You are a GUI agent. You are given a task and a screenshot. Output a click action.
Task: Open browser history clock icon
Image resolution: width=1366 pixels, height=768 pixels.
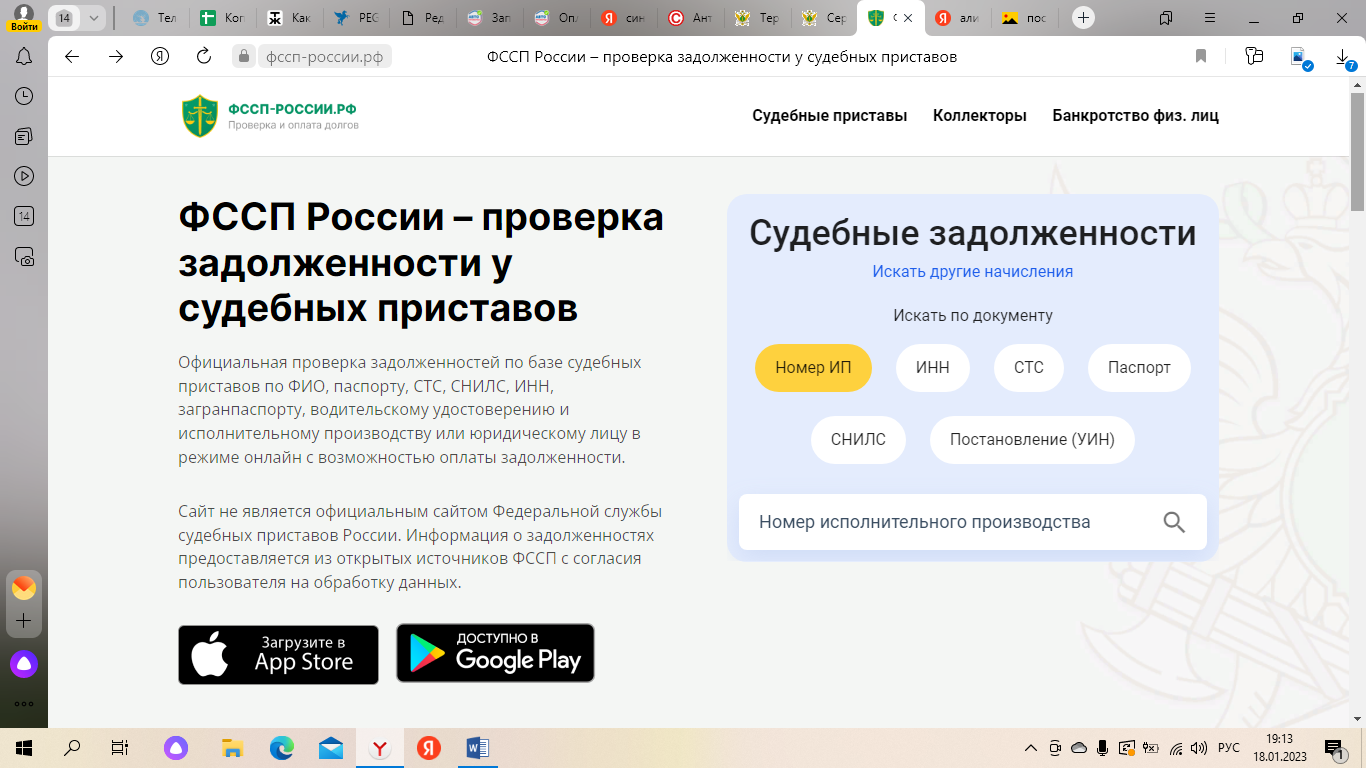pos(24,96)
